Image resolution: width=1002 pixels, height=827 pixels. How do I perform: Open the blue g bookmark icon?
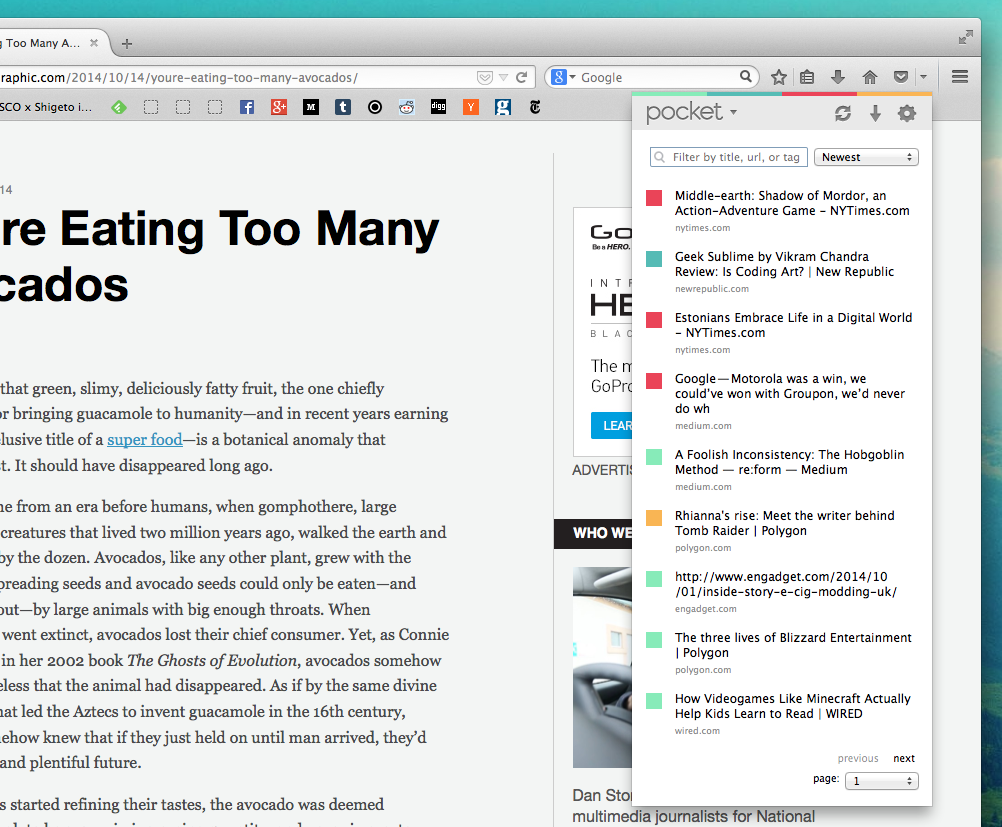click(x=503, y=107)
